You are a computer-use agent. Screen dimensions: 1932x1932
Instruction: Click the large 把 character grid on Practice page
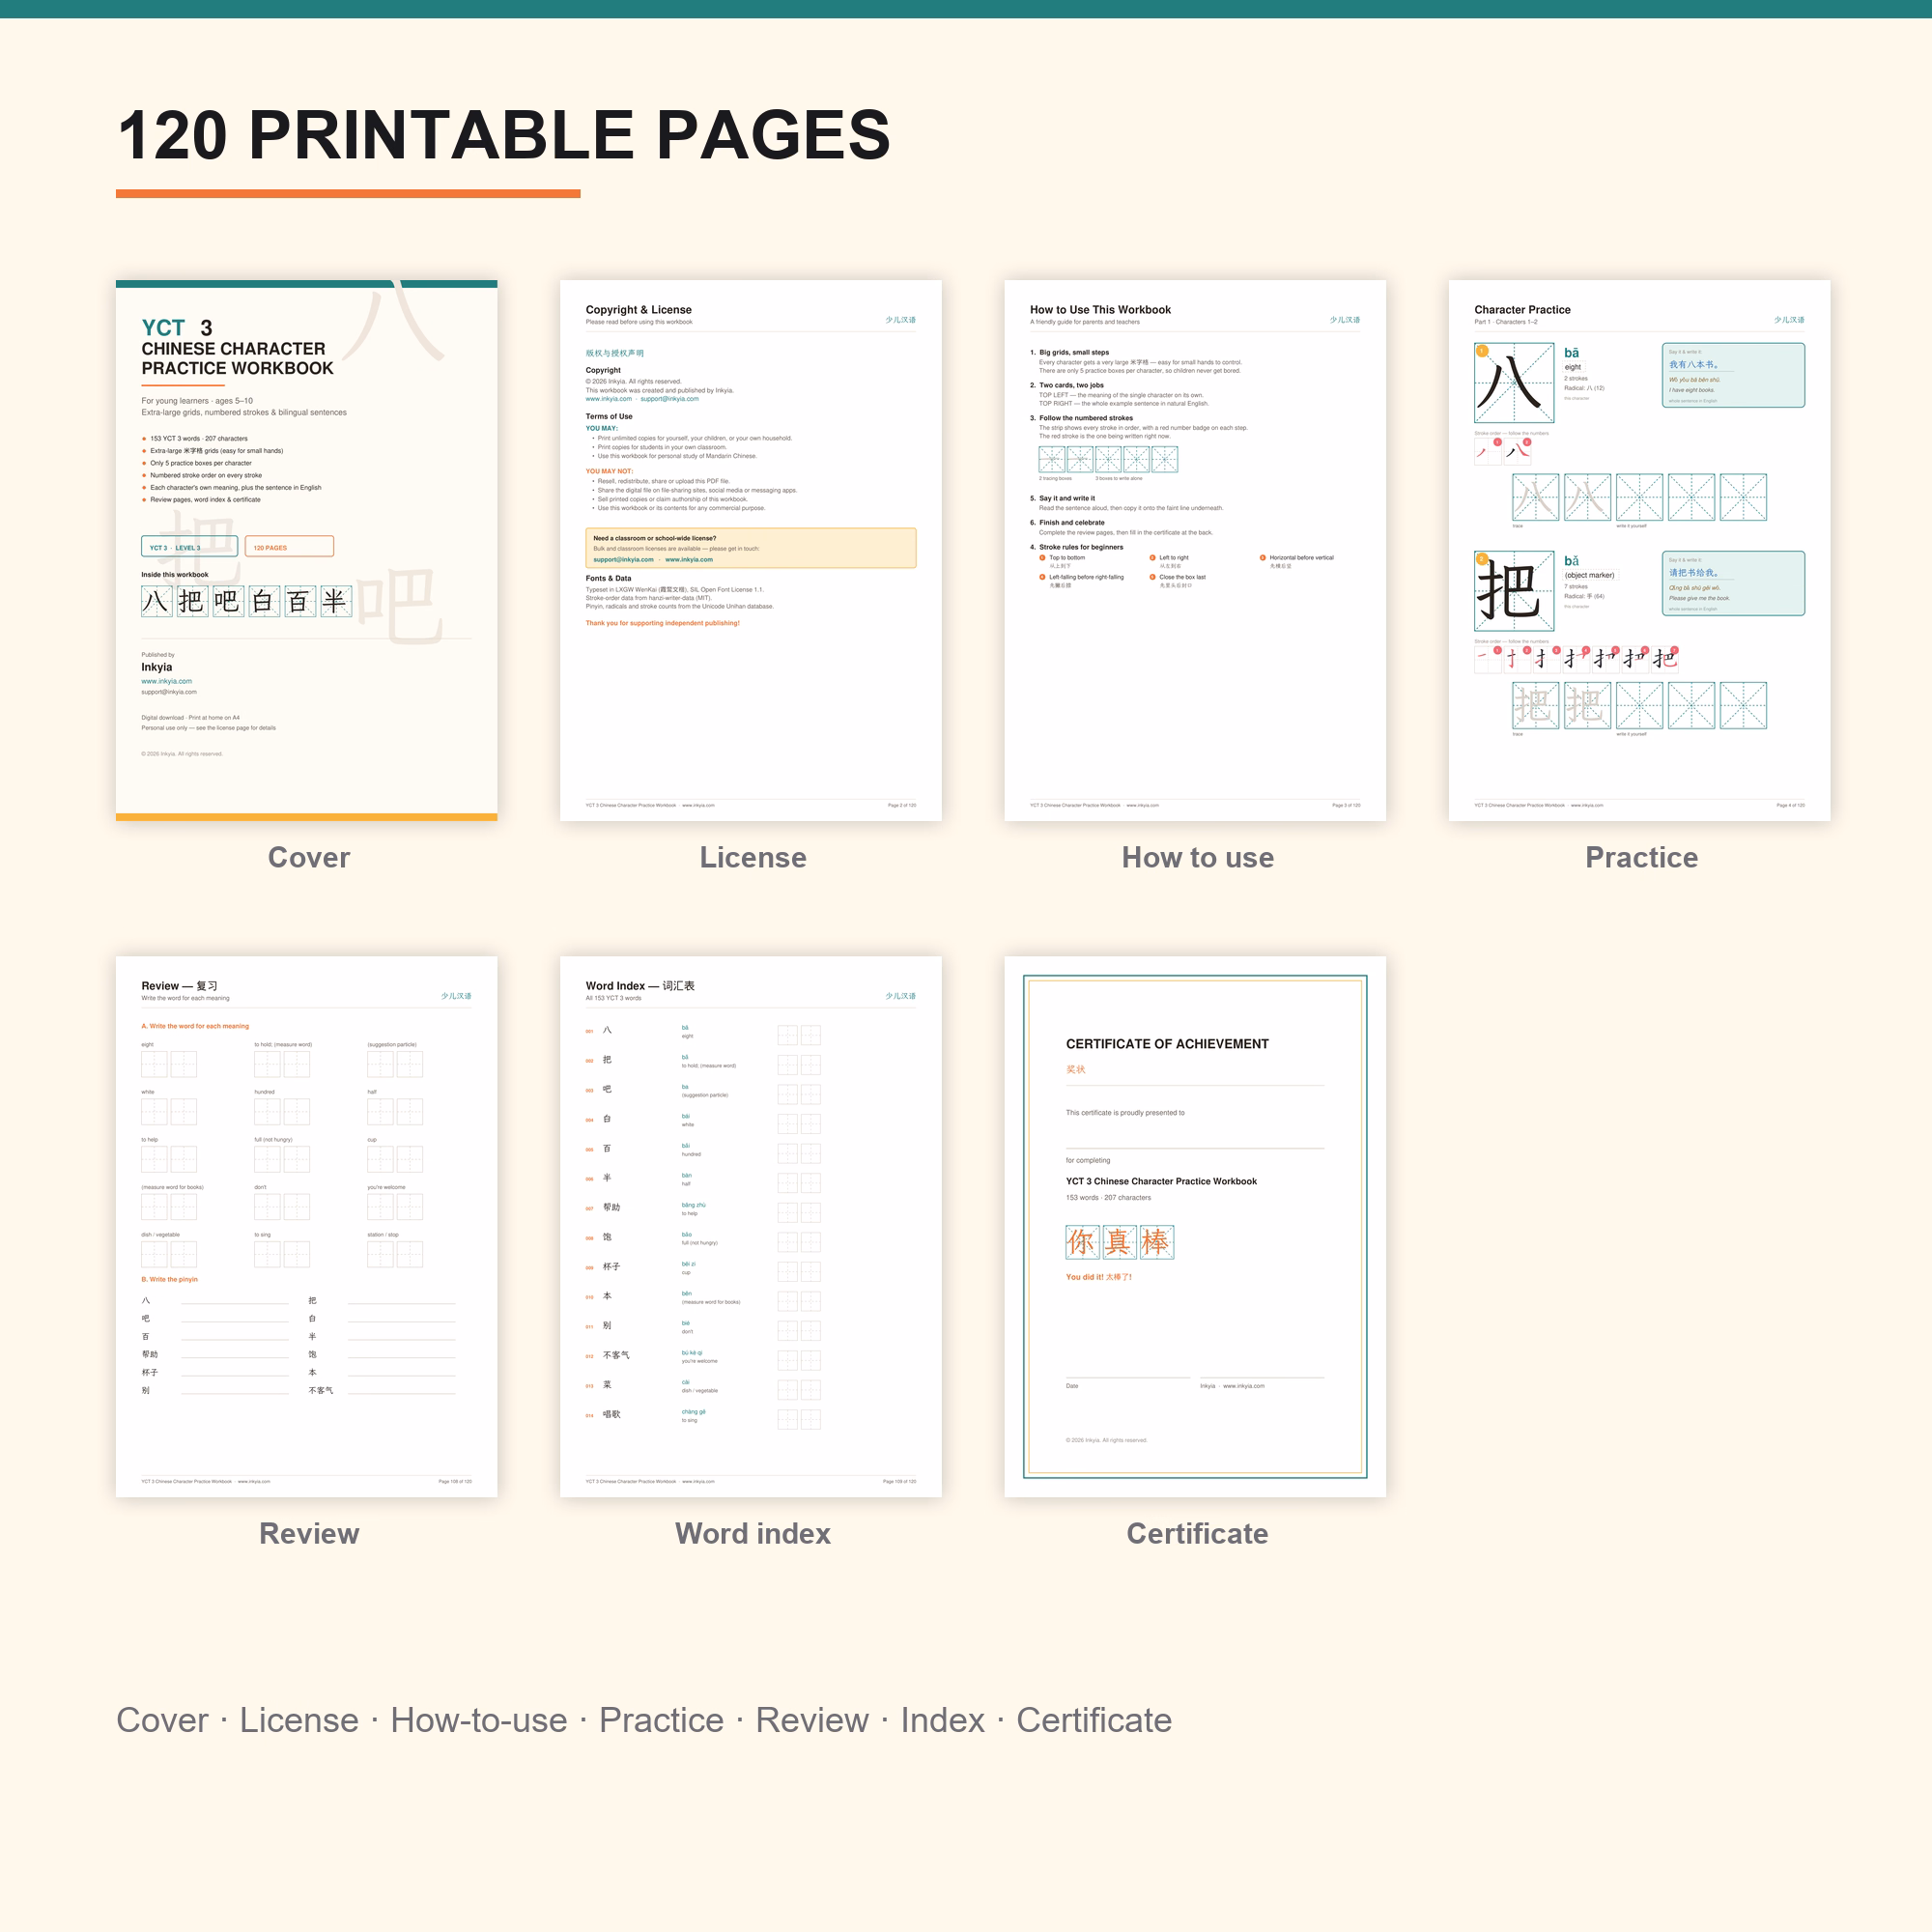[1514, 591]
